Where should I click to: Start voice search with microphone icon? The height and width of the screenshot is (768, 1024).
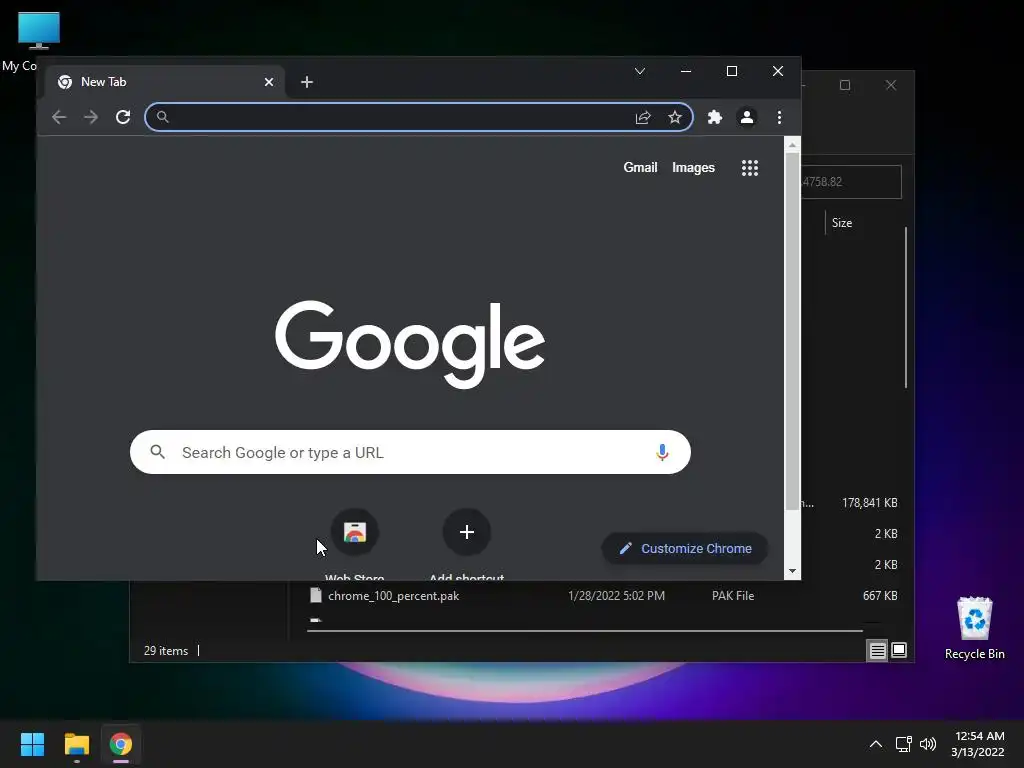tap(662, 452)
